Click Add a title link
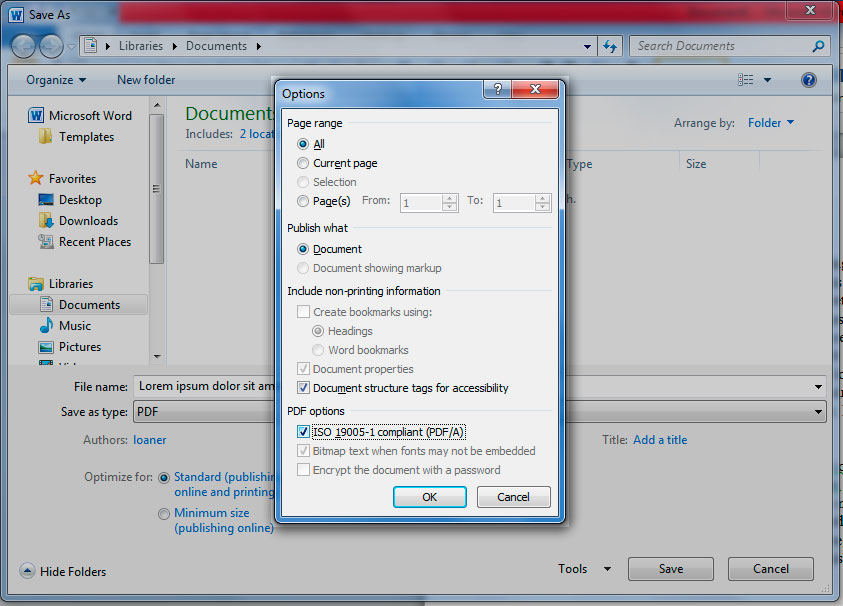The width and height of the screenshot is (843, 606). pos(660,440)
